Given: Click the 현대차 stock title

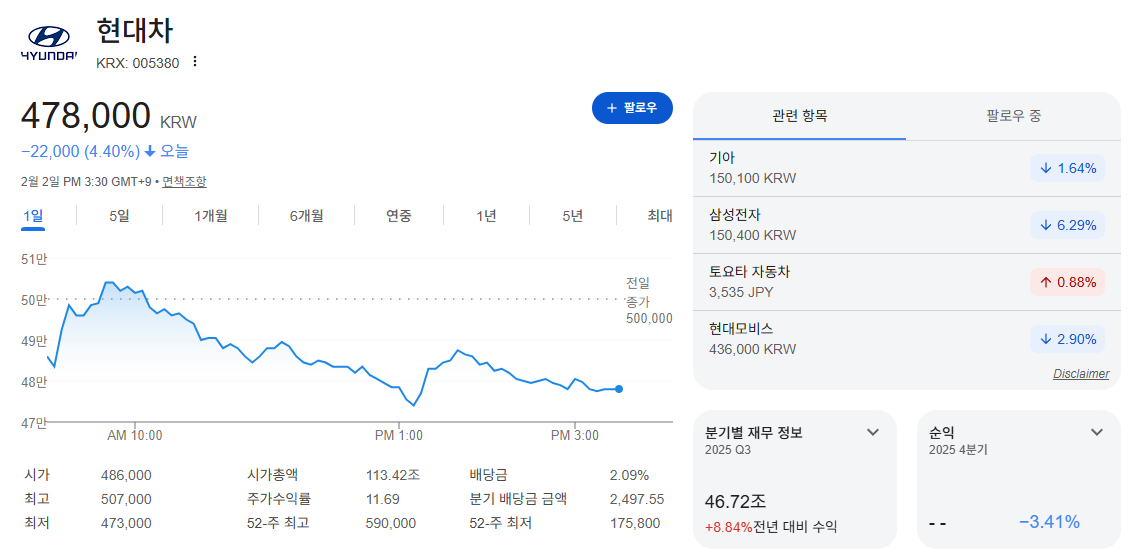Looking at the screenshot, I should pos(135,30).
